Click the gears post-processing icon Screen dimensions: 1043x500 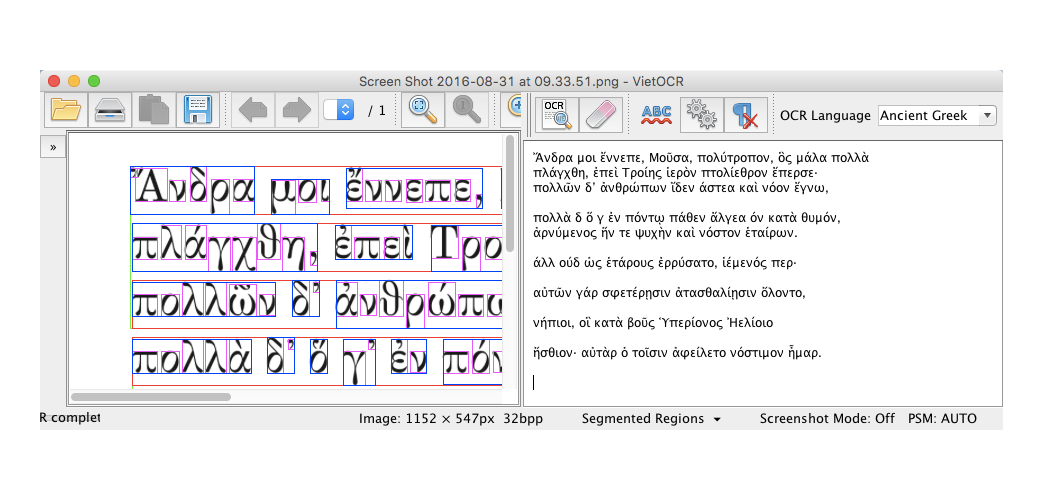(x=701, y=116)
